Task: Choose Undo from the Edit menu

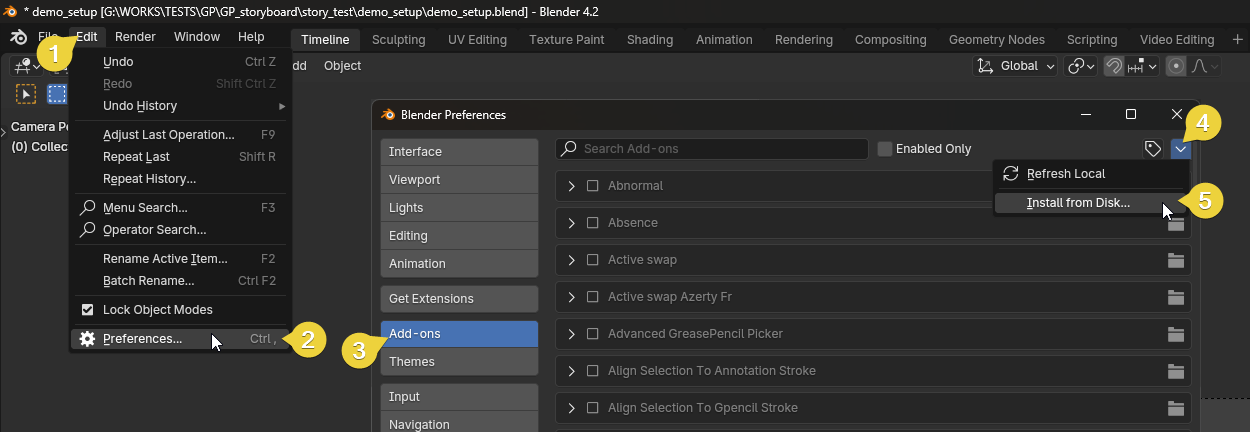Action: [x=181, y=62]
